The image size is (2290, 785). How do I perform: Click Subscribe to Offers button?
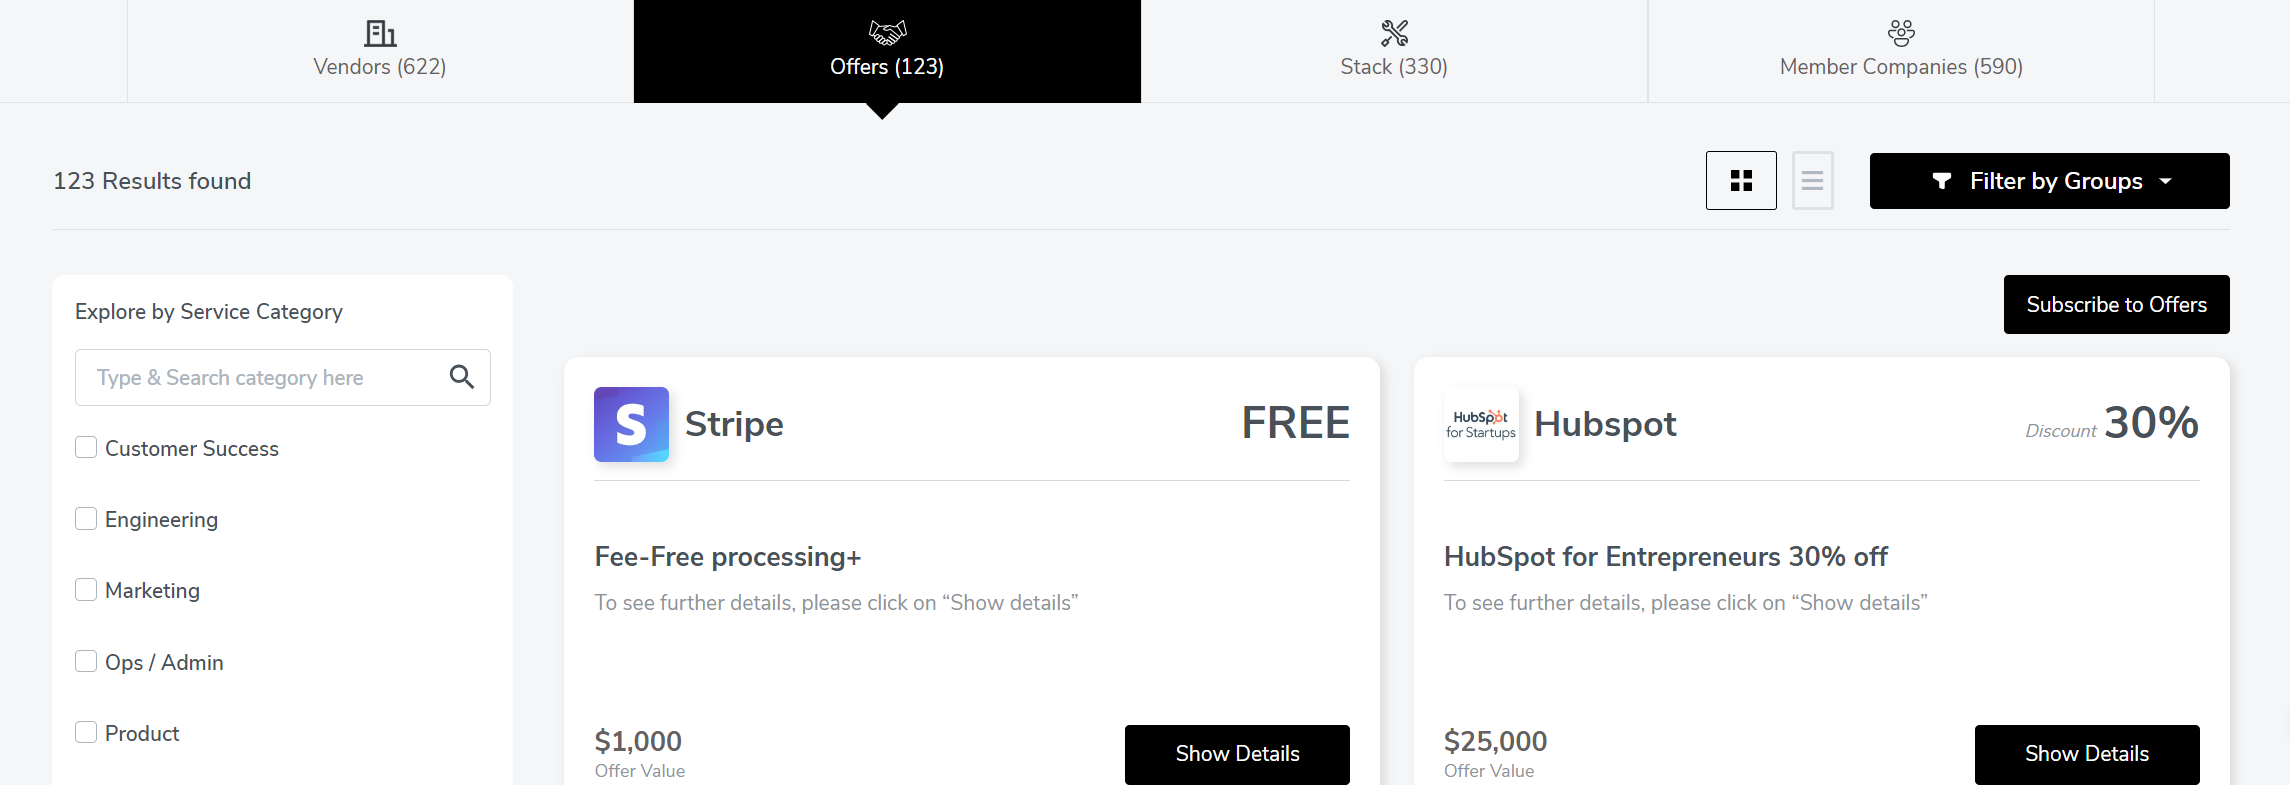click(2116, 304)
